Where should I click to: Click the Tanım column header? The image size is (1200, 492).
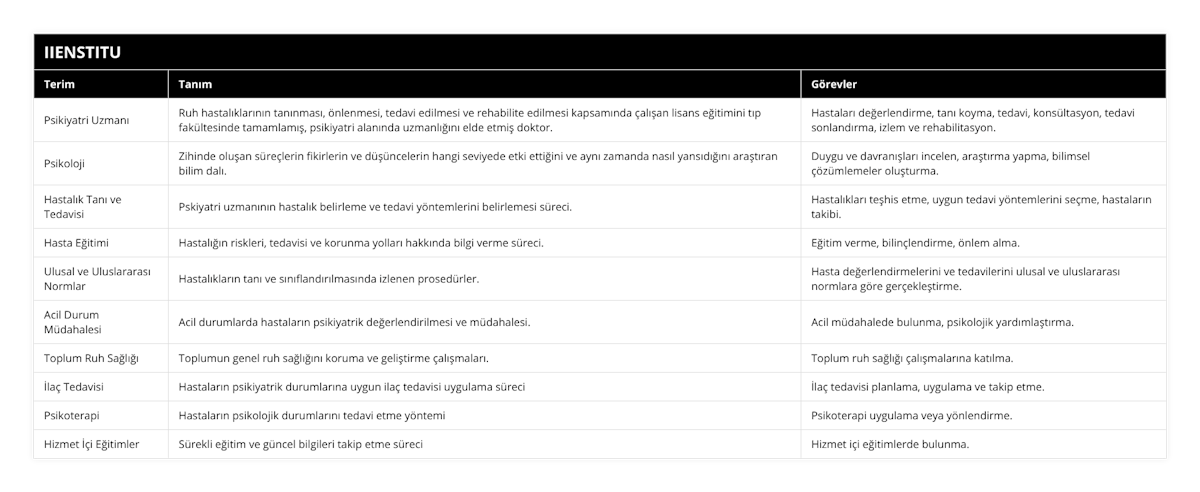195,85
